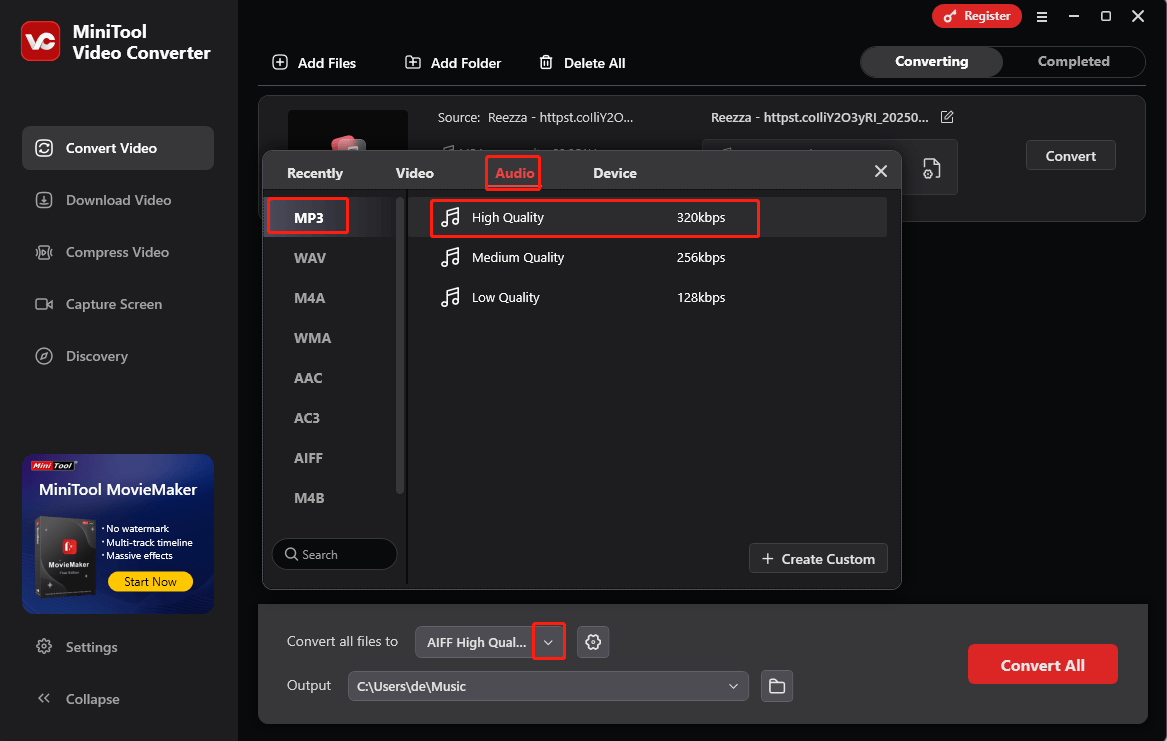Click the Add Files plus icon
The height and width of the screenshot is (741, 1167).
280,62
